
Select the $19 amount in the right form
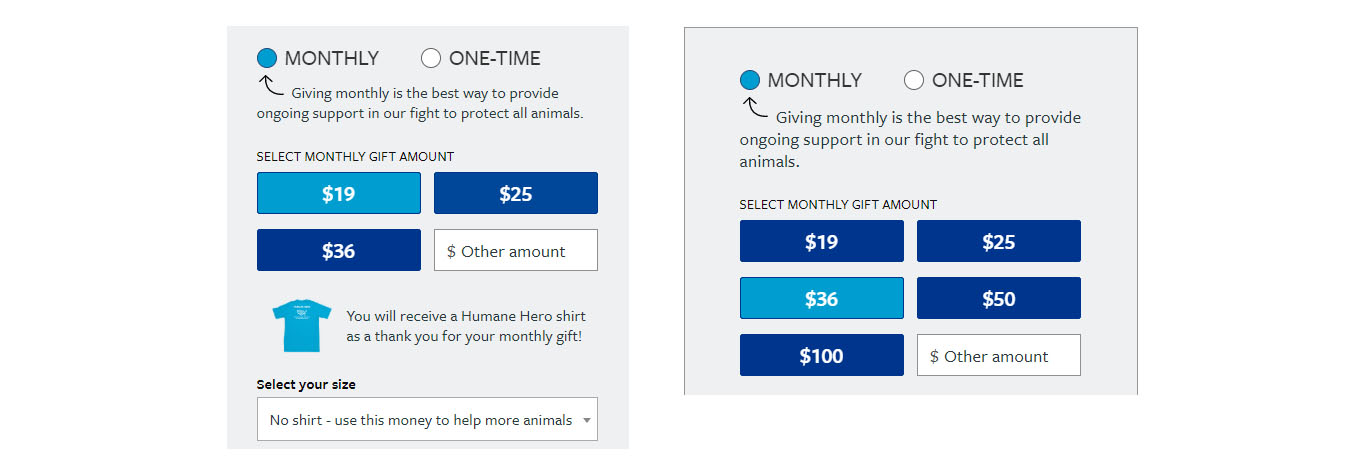[822, 241]
